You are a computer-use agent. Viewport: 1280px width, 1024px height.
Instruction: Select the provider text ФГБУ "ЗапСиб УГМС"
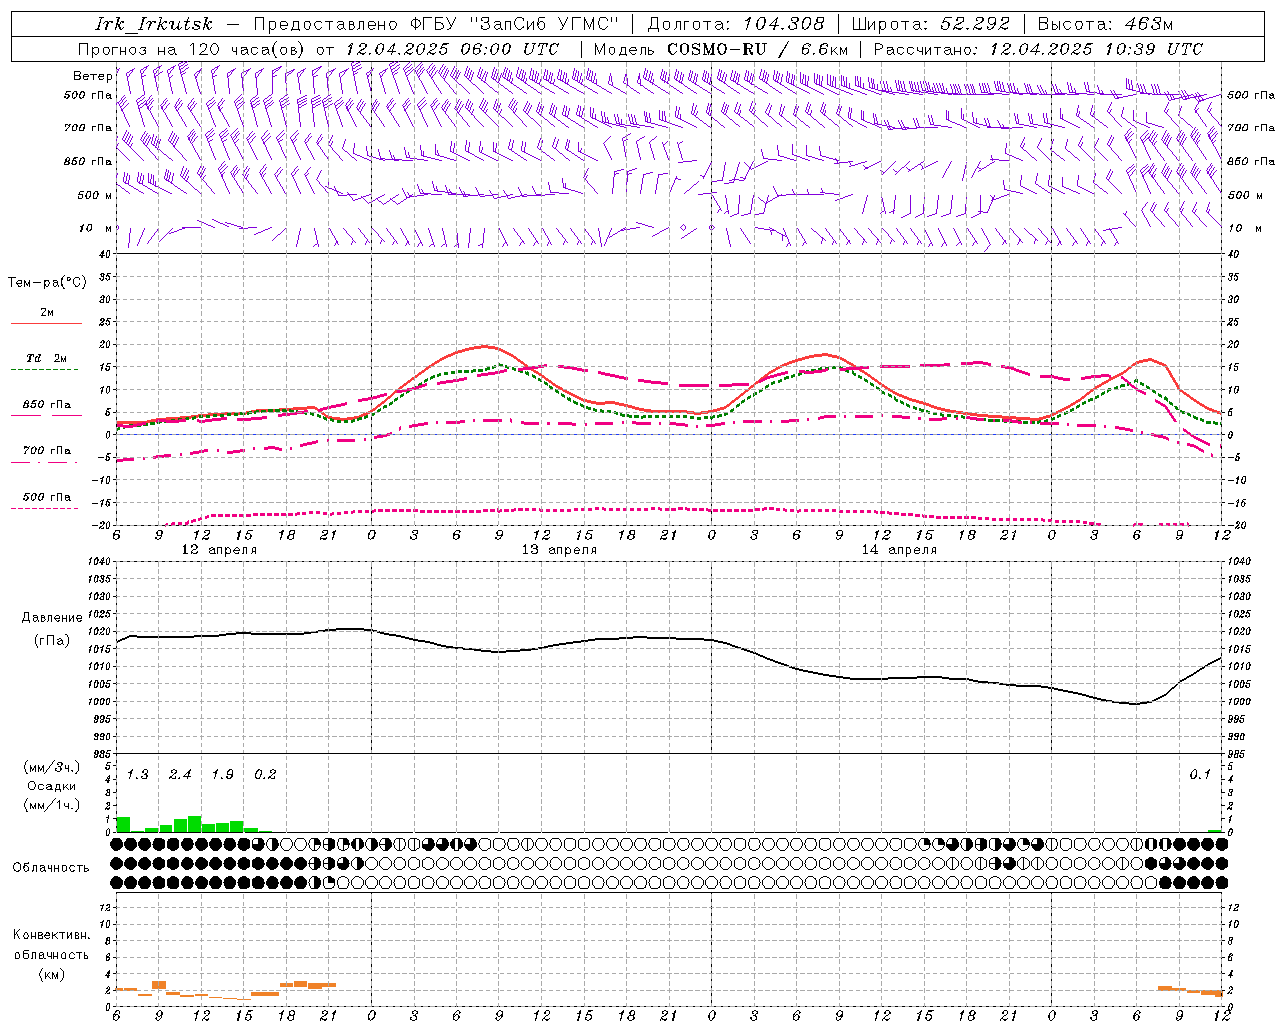pos(515,24)
